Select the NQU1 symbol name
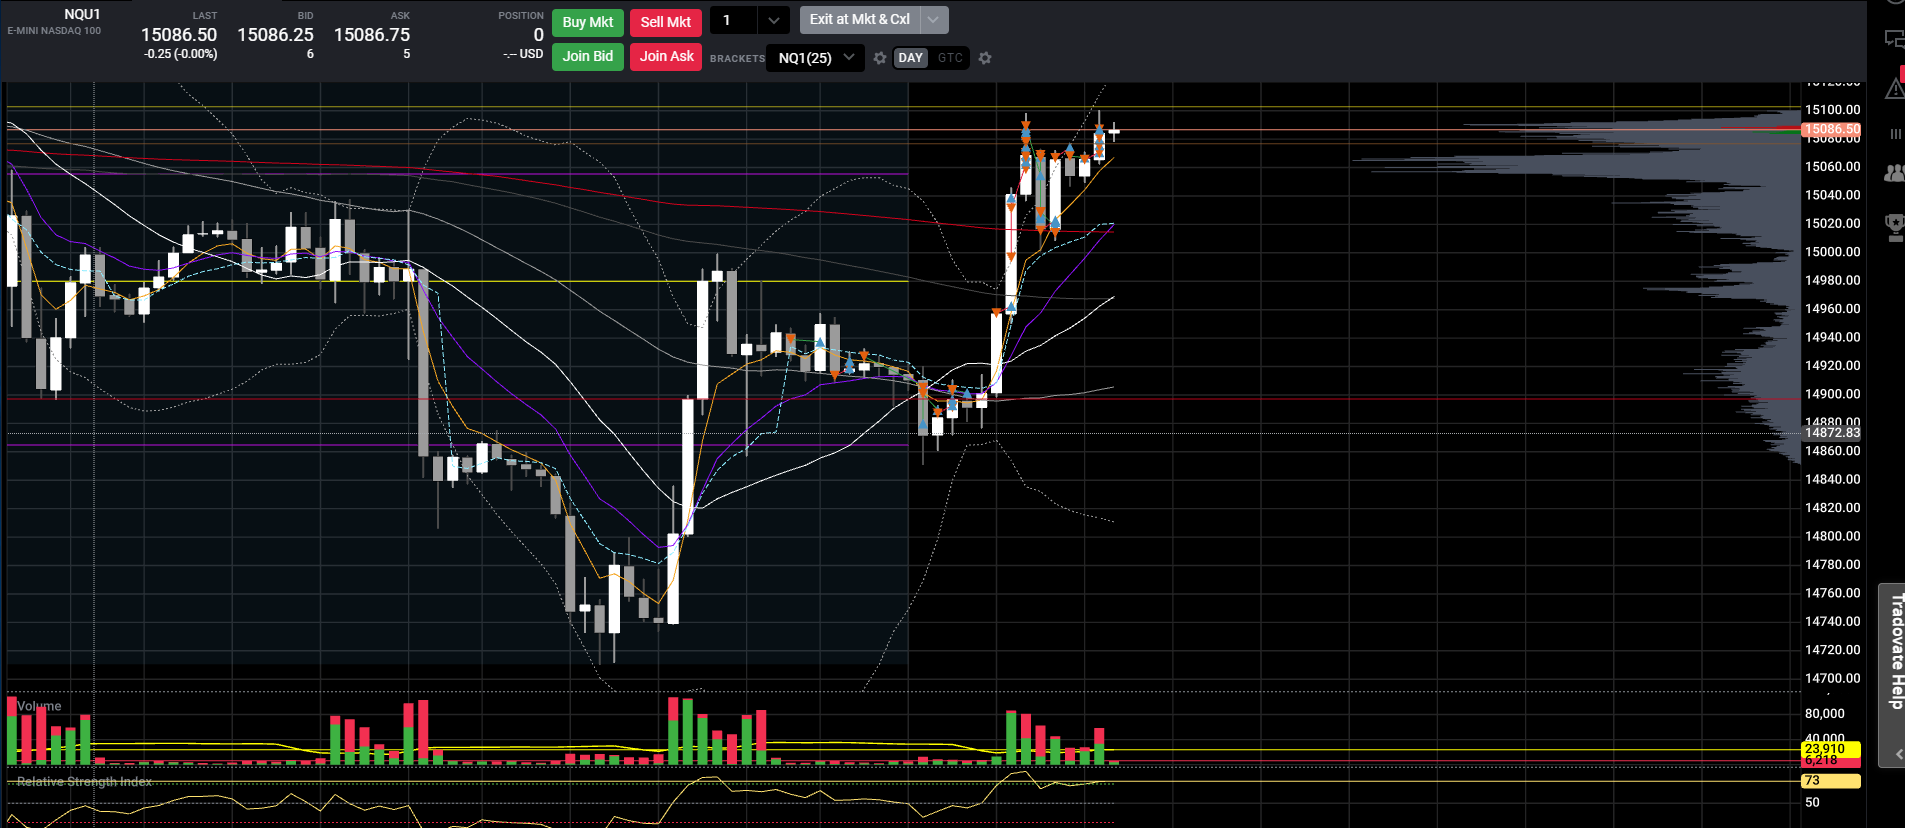The width and height of the screenshot is (1905, 828). [x=82, y=14]
